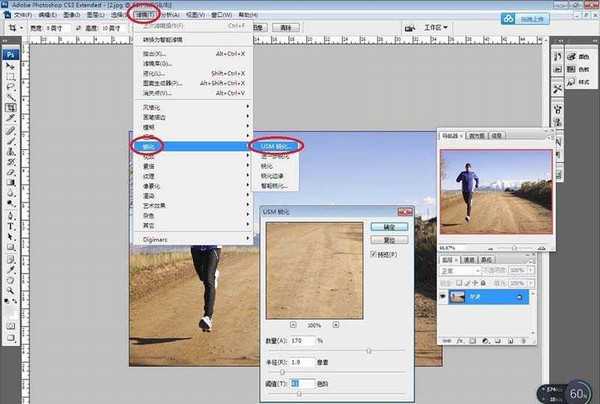The image size is (600, 404).
Task: Select the Rectangular Marquee tool
Action: click(11, 77)
